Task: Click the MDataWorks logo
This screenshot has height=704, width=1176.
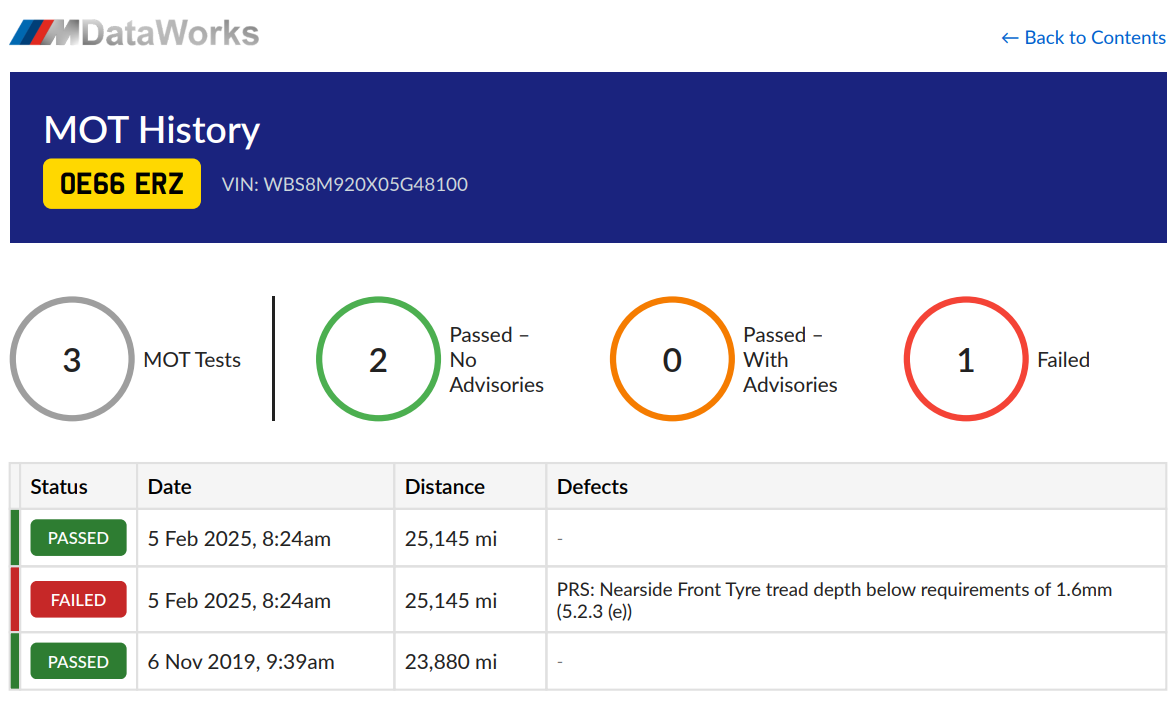Action: 134,33
